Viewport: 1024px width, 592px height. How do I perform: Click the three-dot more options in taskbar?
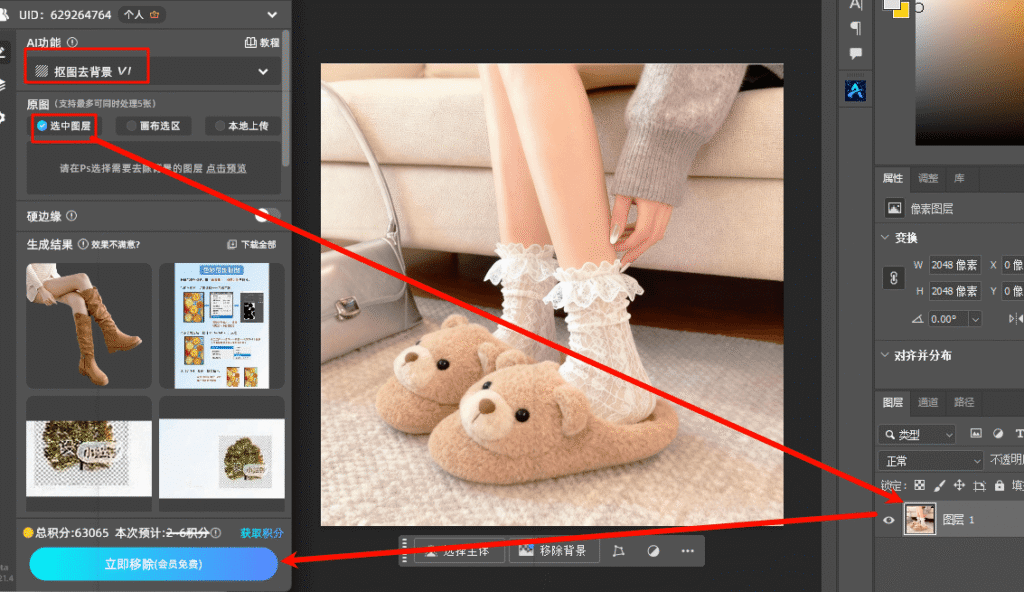click(686, 551)
